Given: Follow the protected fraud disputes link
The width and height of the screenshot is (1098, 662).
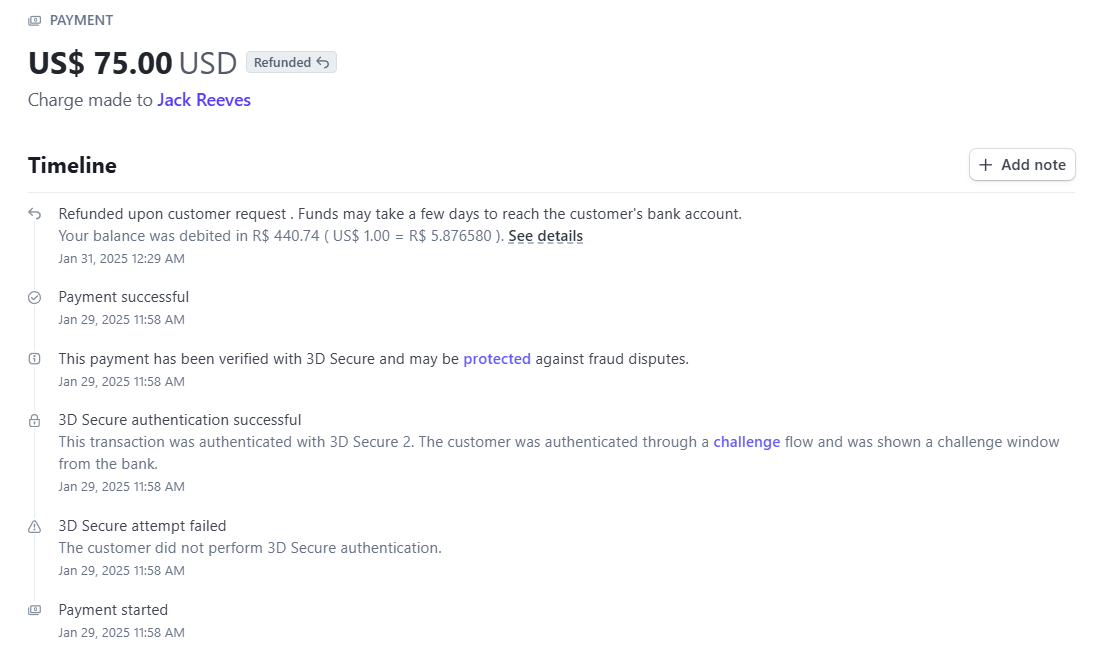Looking at the screenshot, I should 497,359.
